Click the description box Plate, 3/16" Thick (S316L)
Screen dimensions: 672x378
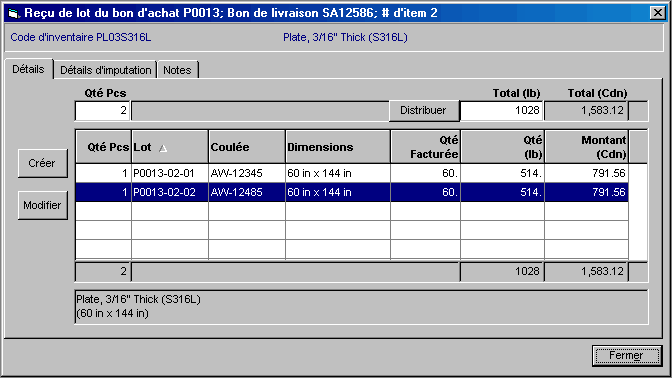(x=361, y=307)
